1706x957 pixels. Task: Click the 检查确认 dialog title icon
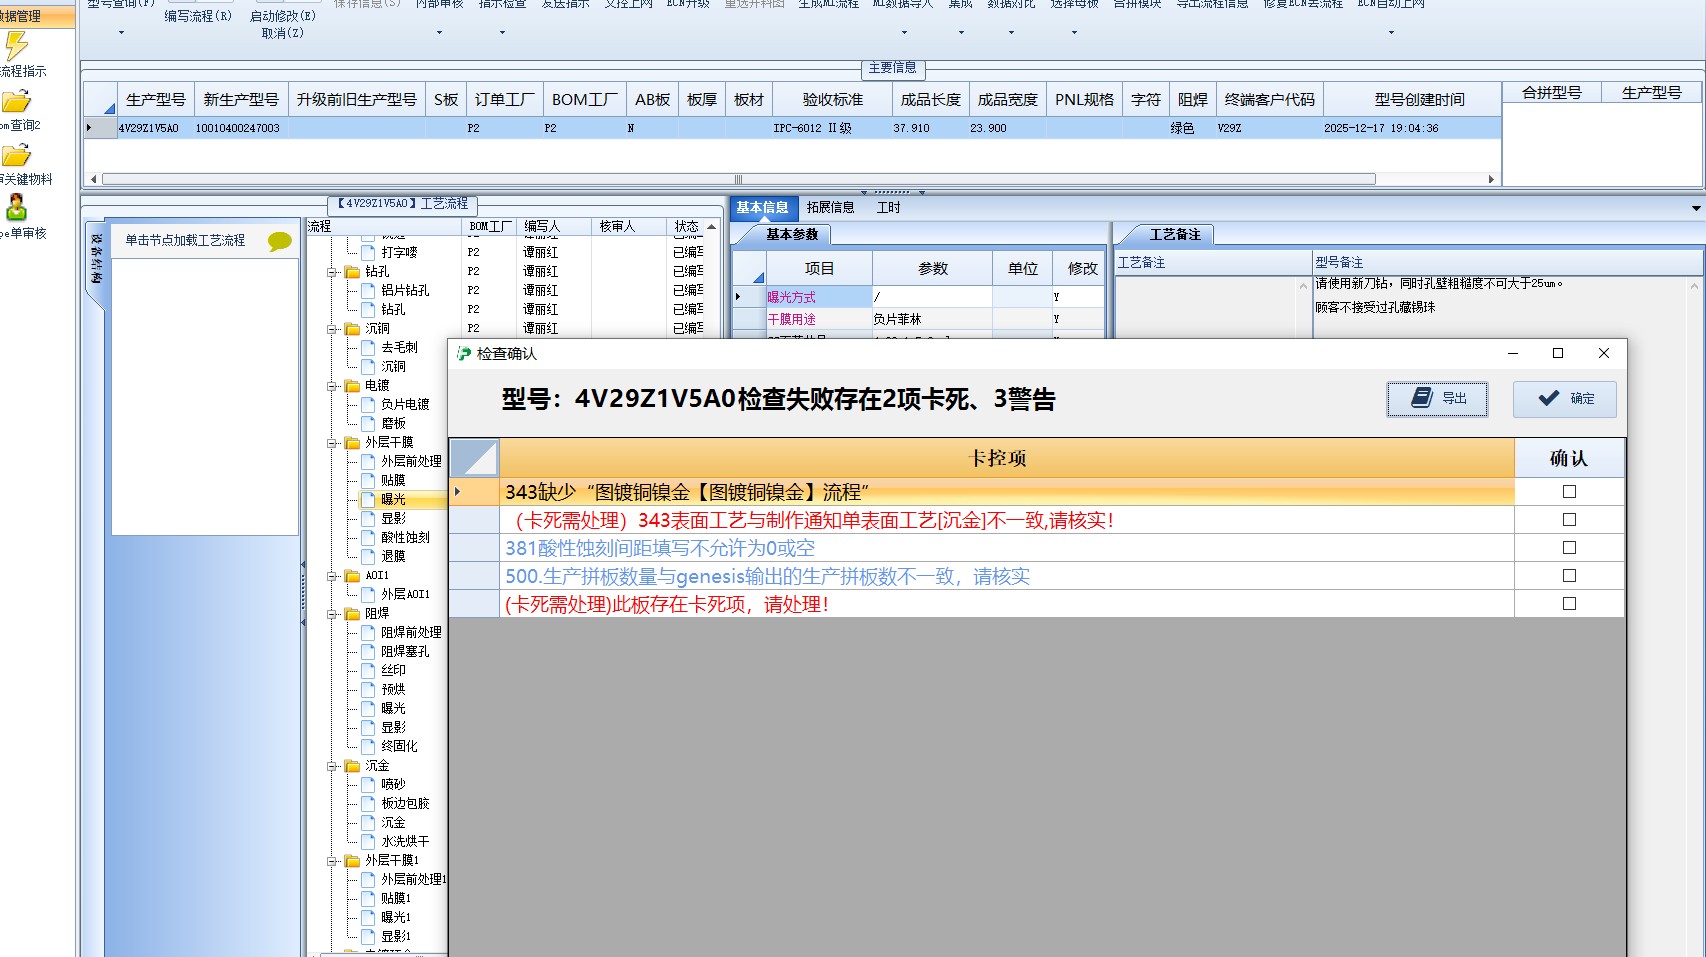point(464,353)
